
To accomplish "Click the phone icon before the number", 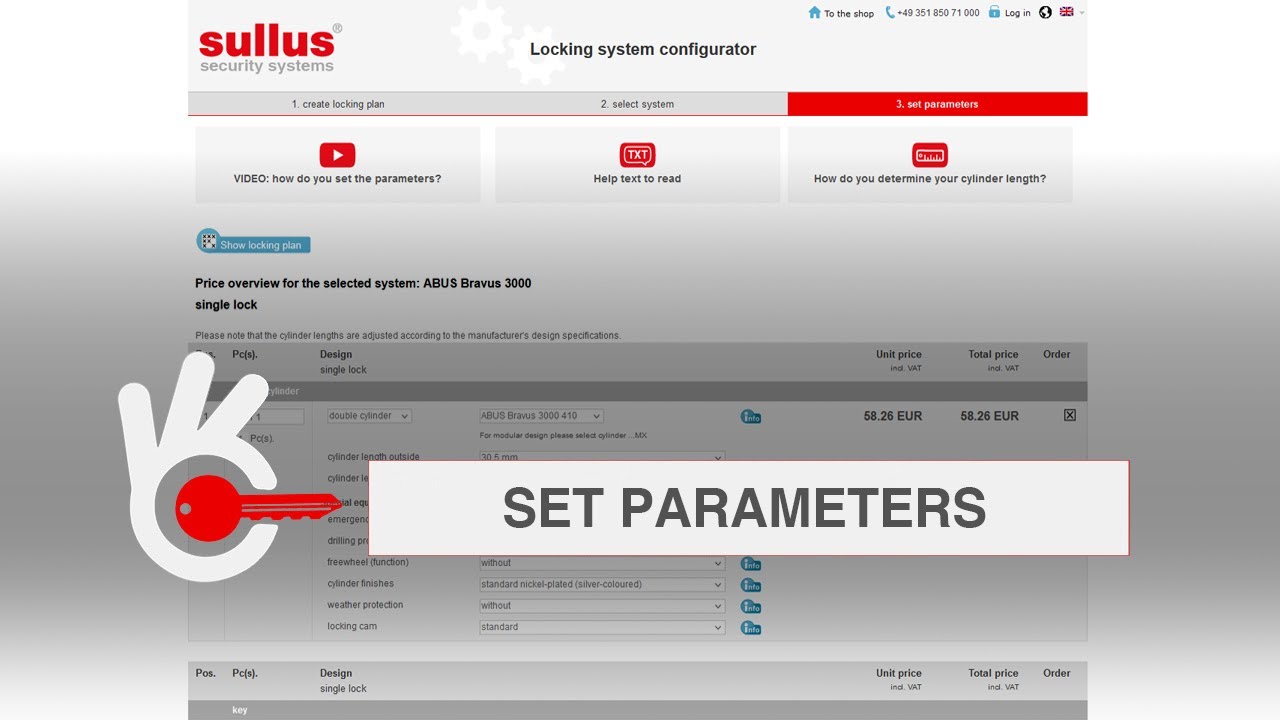I will 890,13.
